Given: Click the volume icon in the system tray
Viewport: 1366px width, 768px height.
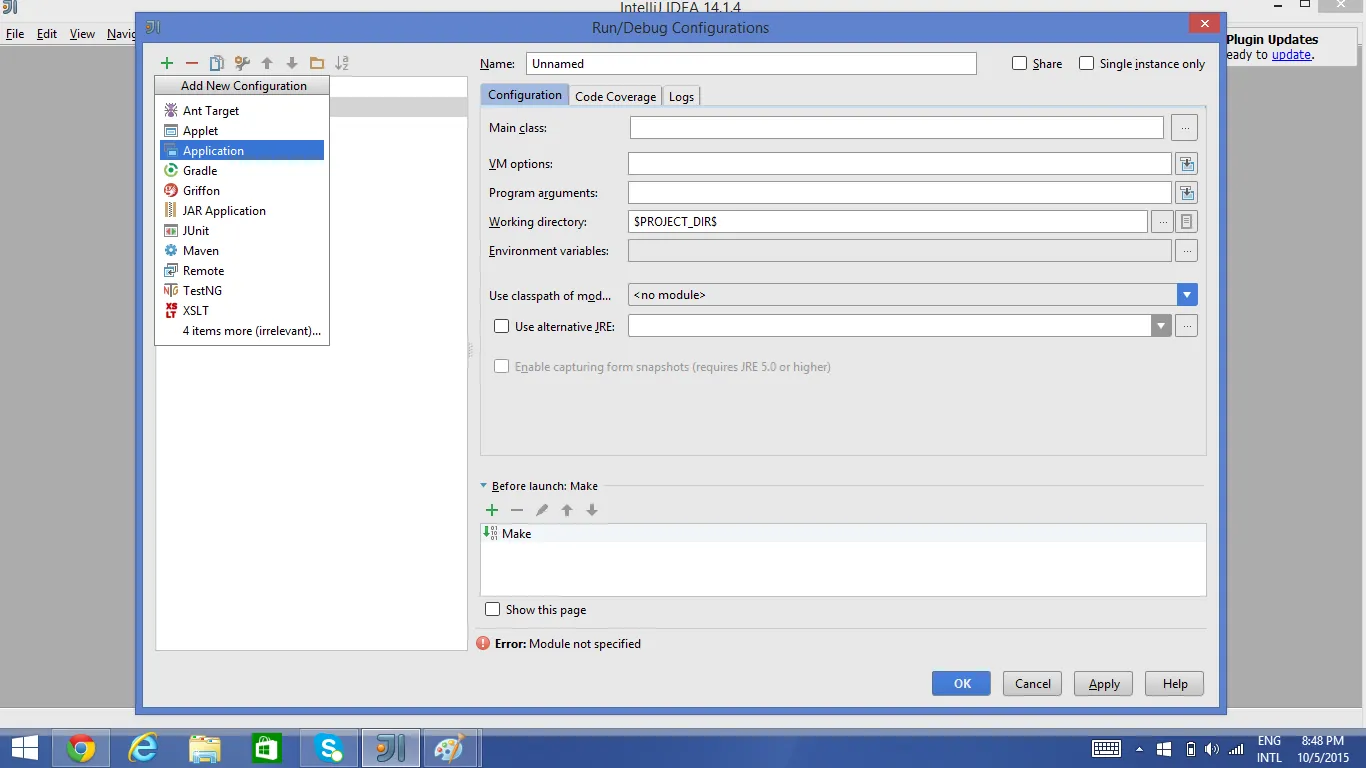Looking at the screenshot, I should [x=1212, y=749].
